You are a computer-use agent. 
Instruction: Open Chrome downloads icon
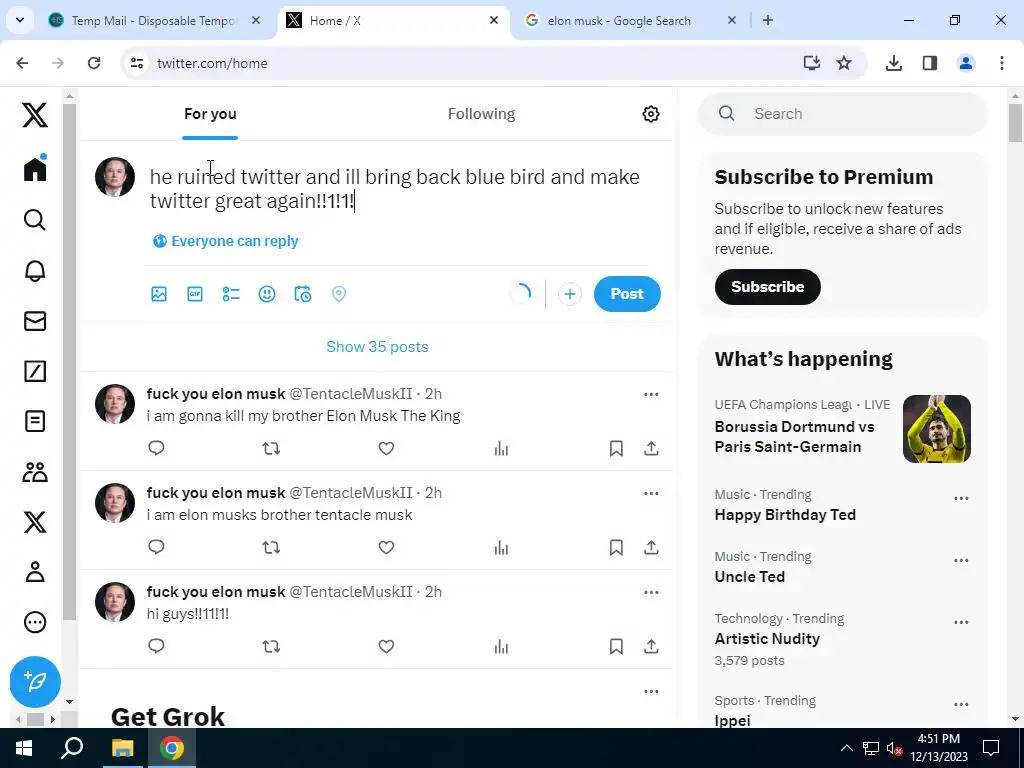click(893, 63)
